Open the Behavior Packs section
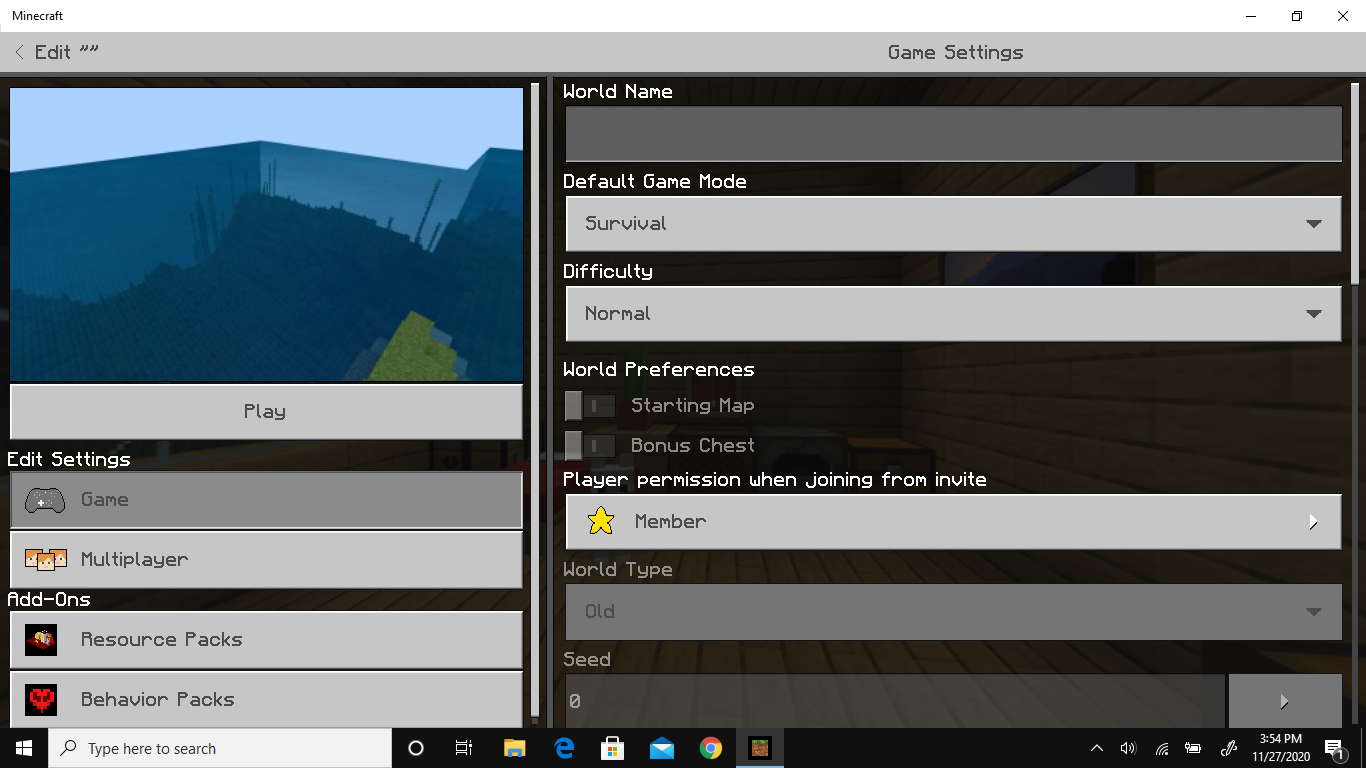This screenshot has width=1366, height=768. pyautogui.click(x=266, y=699)
